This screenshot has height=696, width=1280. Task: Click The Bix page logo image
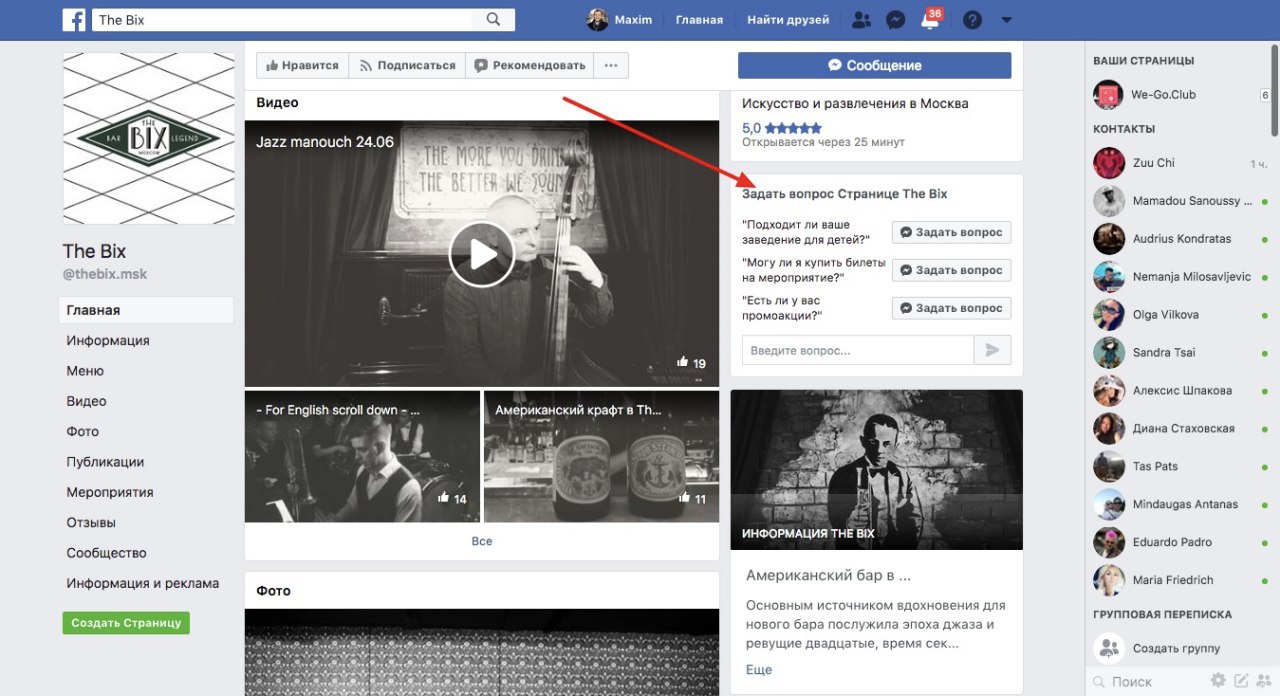click(149, 138)
